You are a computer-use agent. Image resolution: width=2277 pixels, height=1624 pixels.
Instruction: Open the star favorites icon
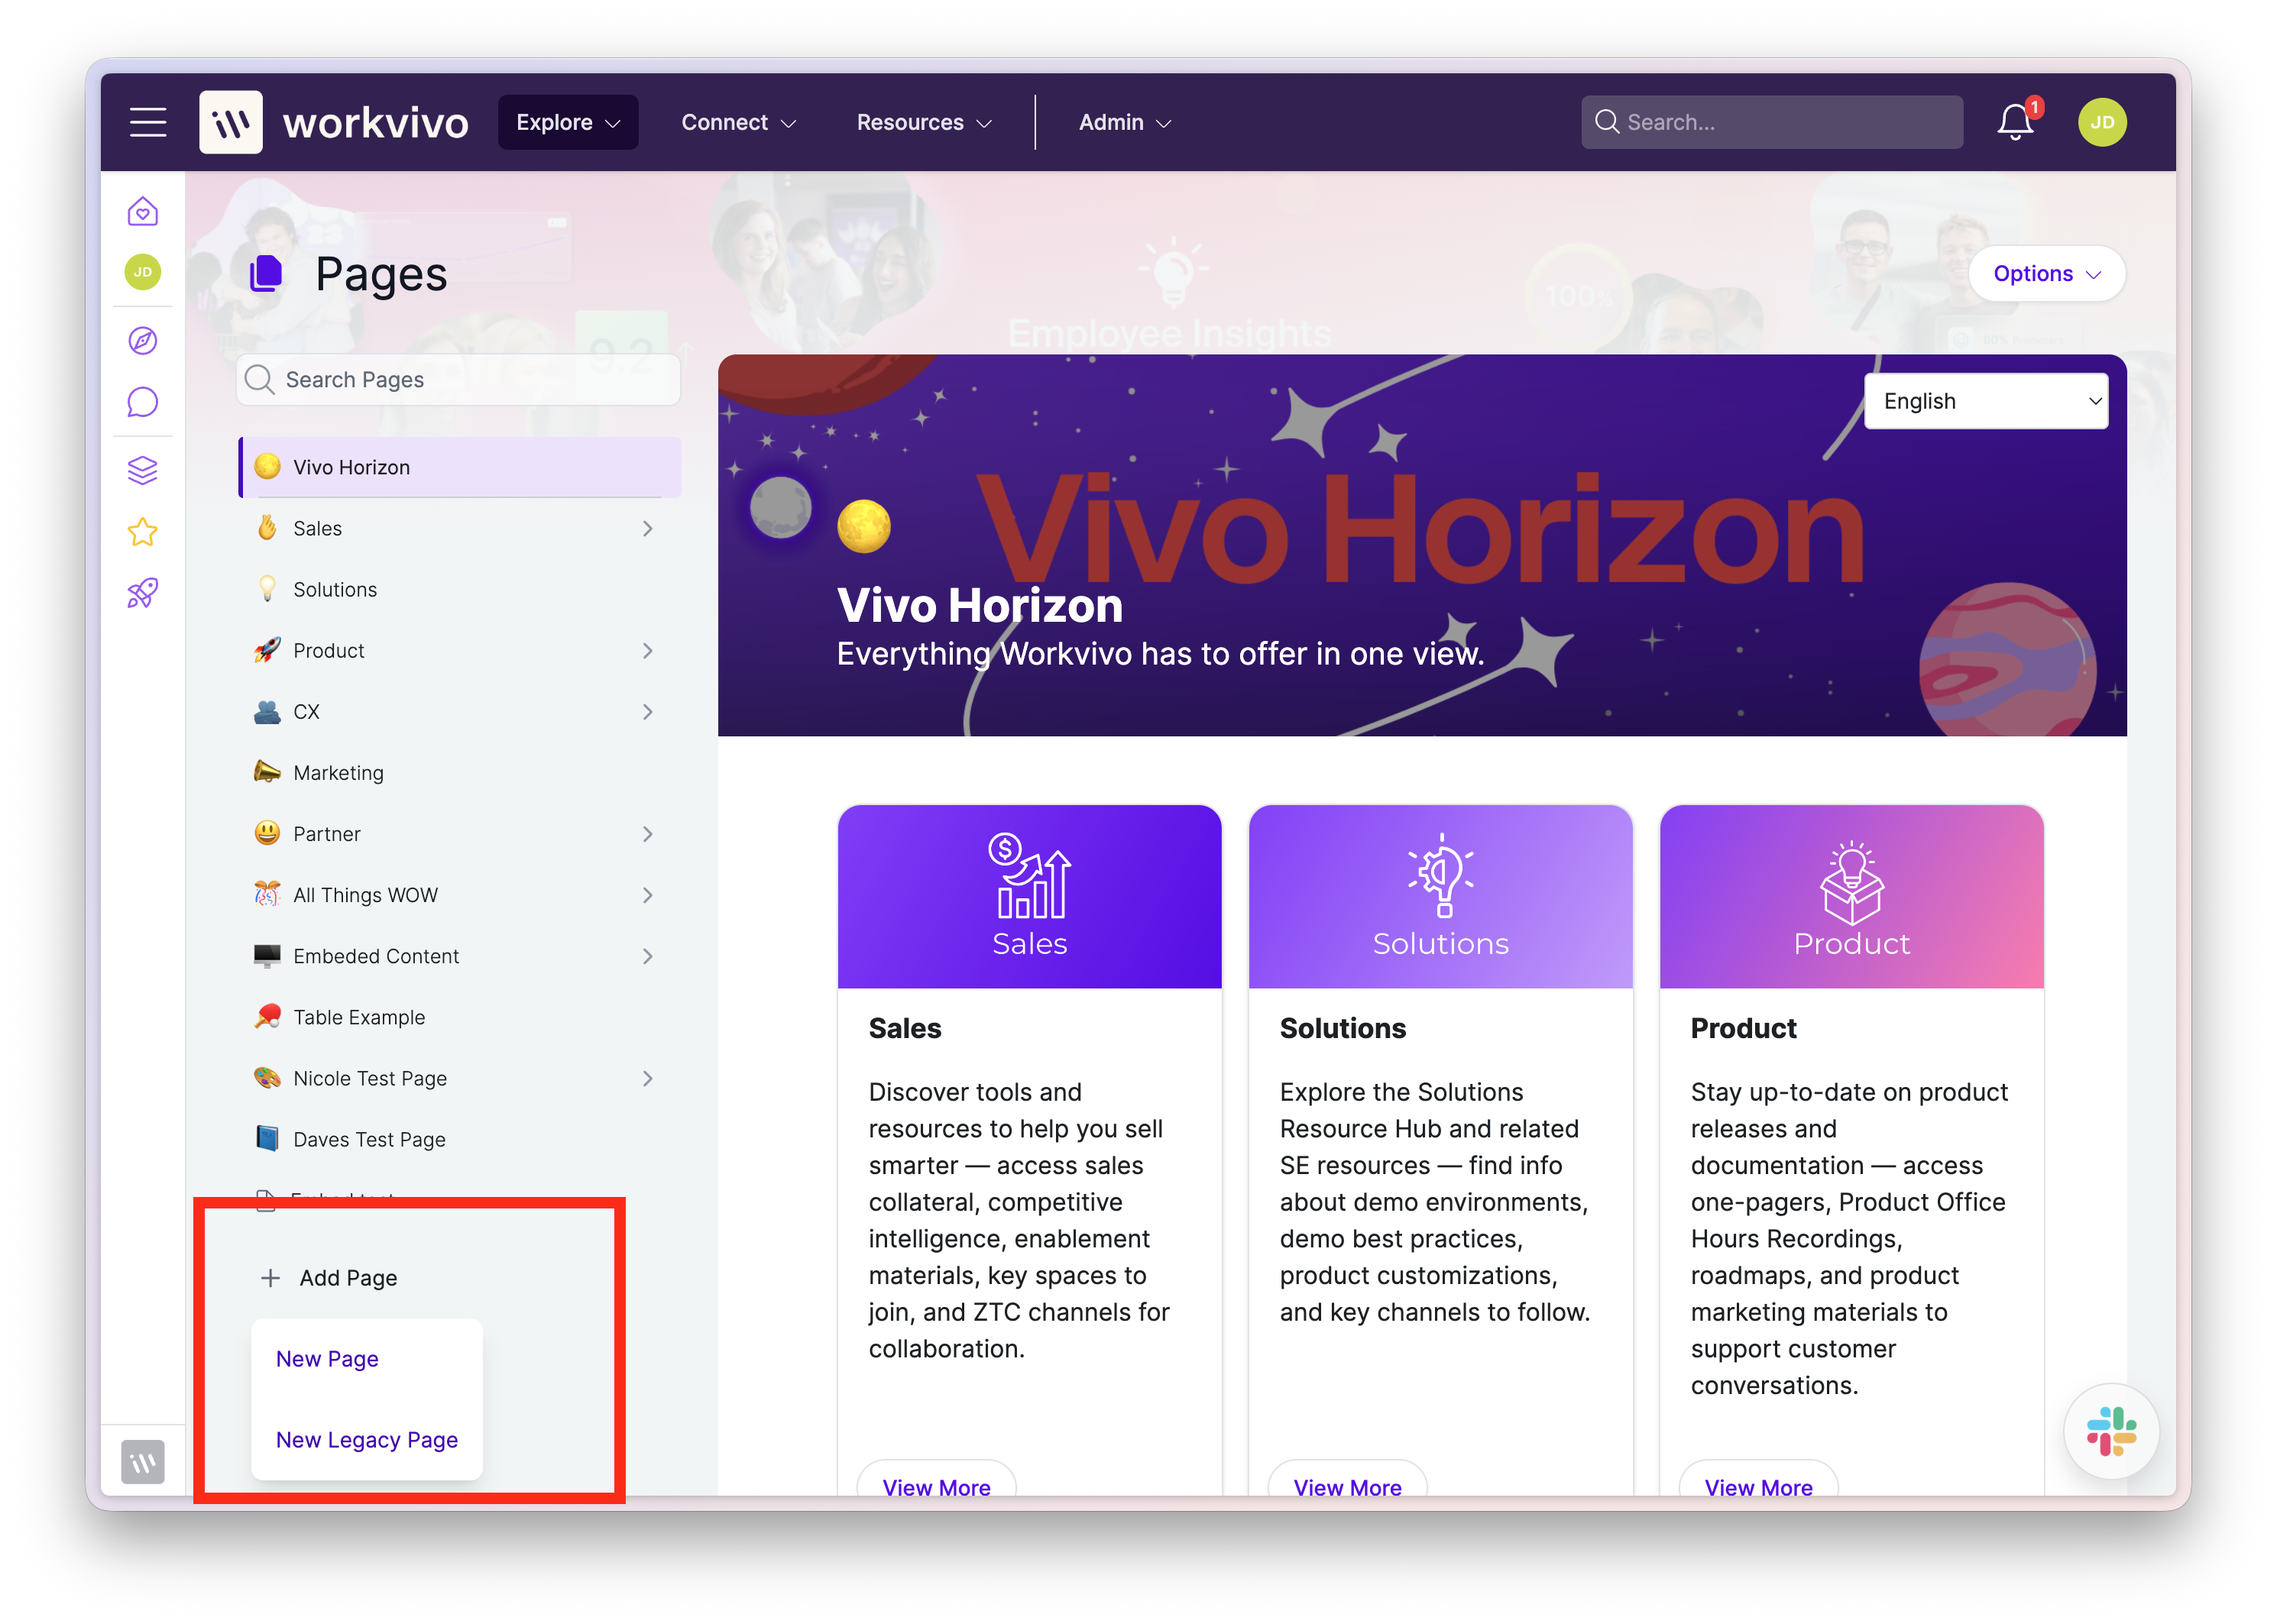pyautogui.click(x=143, y=532)
